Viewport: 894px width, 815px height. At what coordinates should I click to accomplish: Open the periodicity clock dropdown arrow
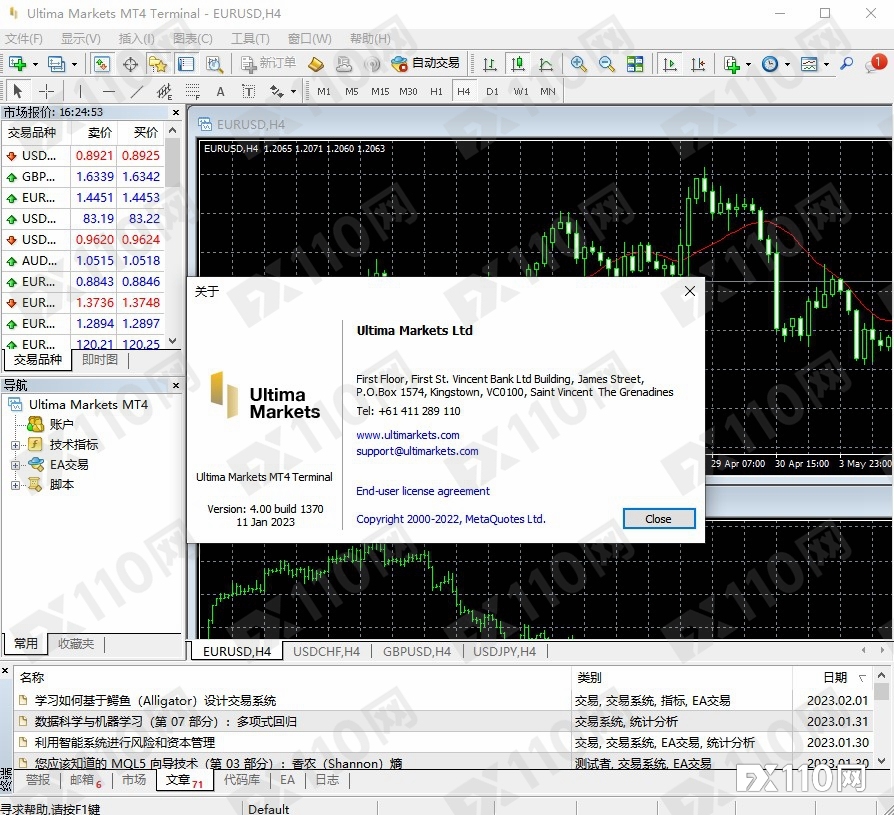787,64
